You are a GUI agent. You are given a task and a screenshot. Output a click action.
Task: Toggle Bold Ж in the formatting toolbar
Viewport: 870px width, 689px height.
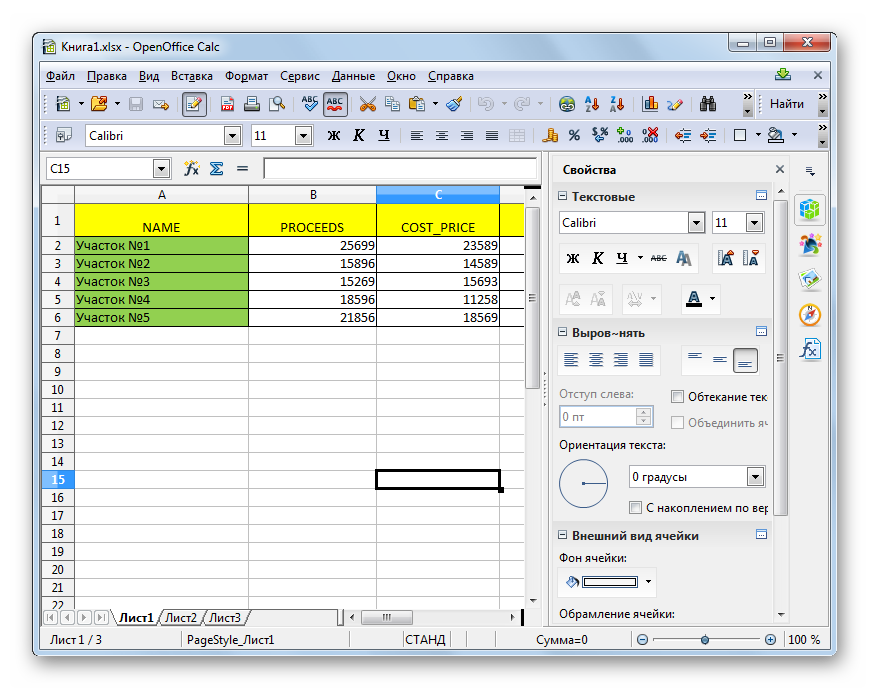click(x=333, y=135)
